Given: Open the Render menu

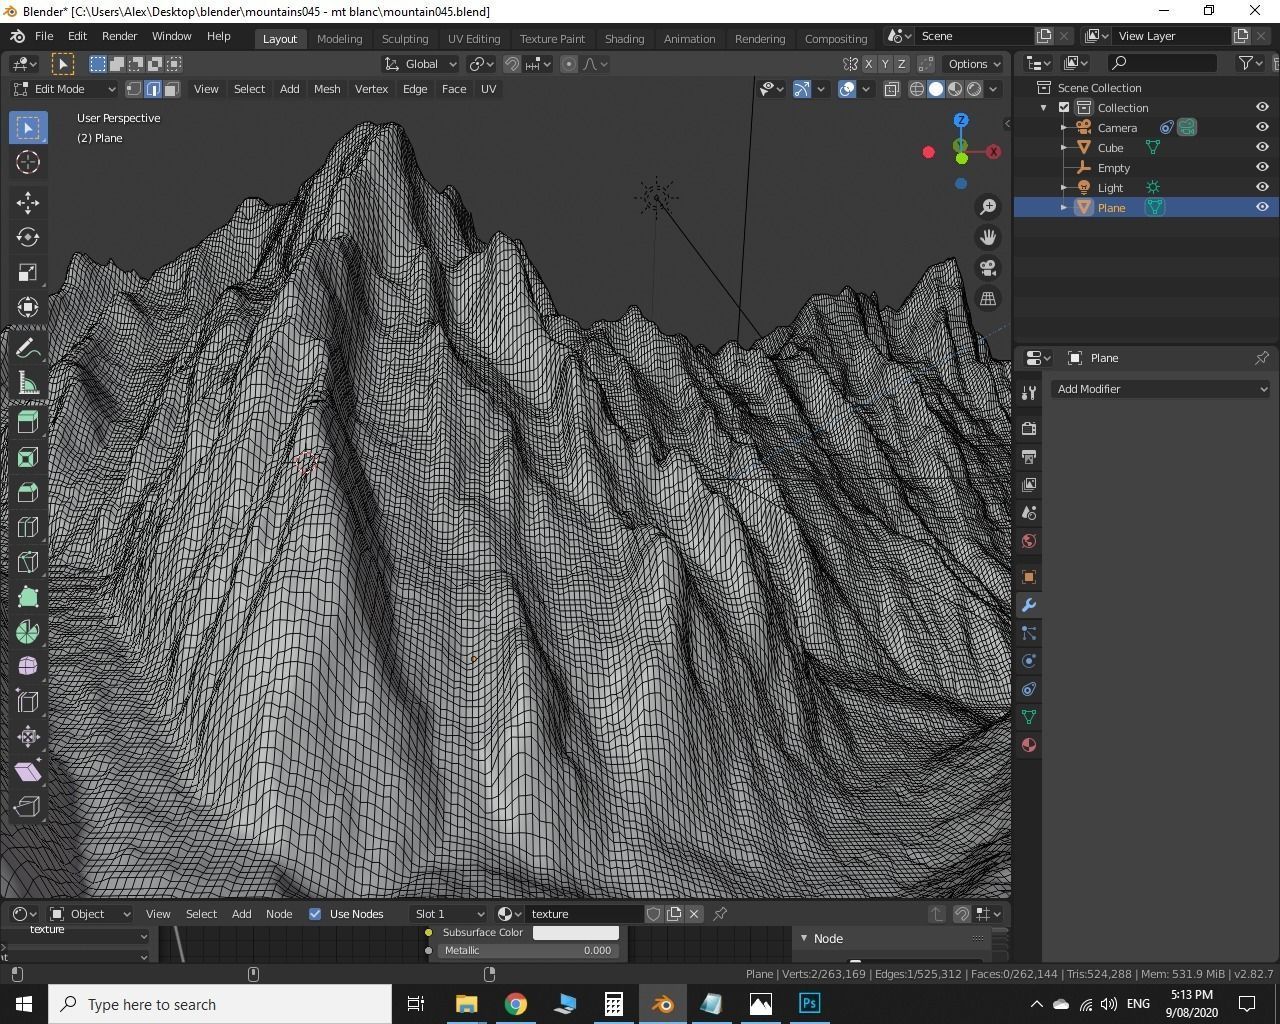Looking at the screenshot, I should (x=119, y=36).
